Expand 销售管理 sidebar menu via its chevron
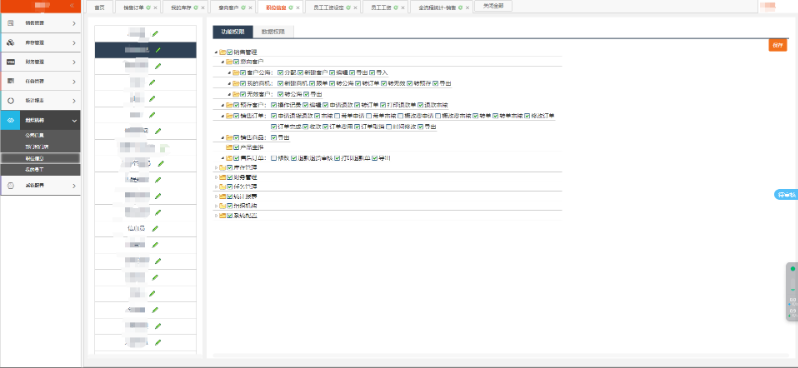This screenshot has width=798, height=368. point(74,23)
